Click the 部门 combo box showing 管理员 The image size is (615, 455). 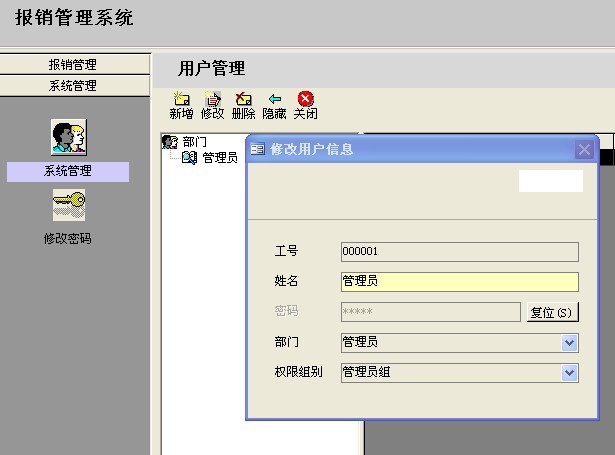pos(460,343)
